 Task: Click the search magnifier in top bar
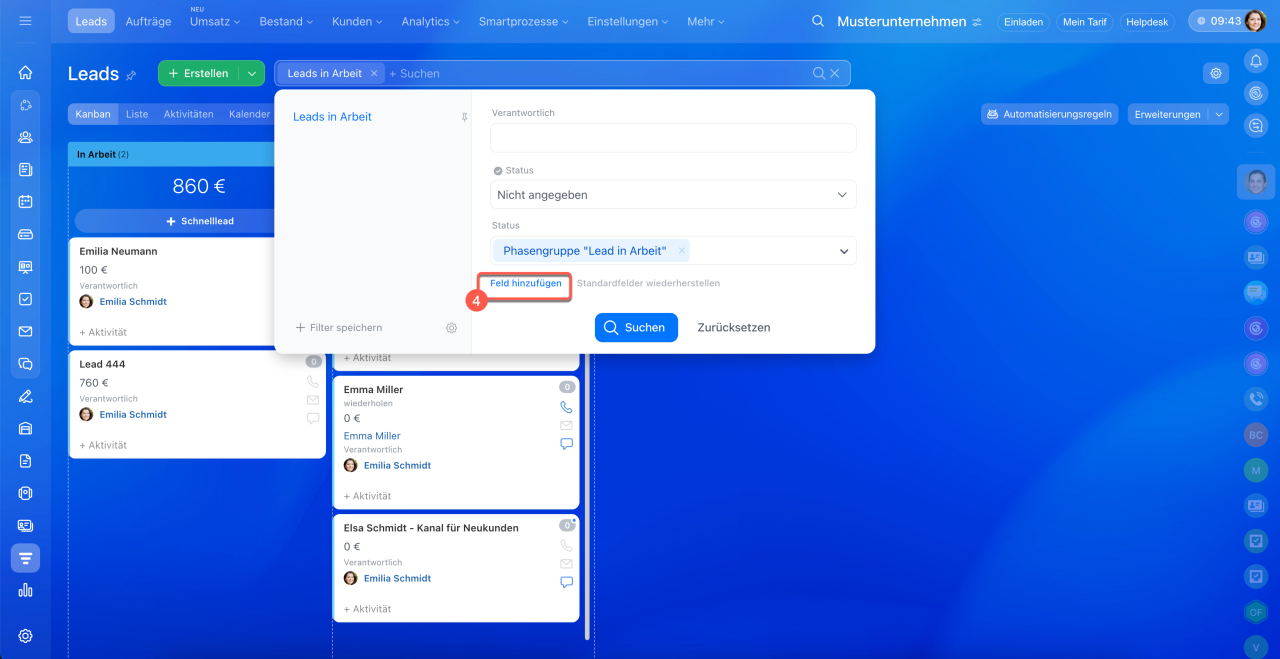(x=818, y=21)
